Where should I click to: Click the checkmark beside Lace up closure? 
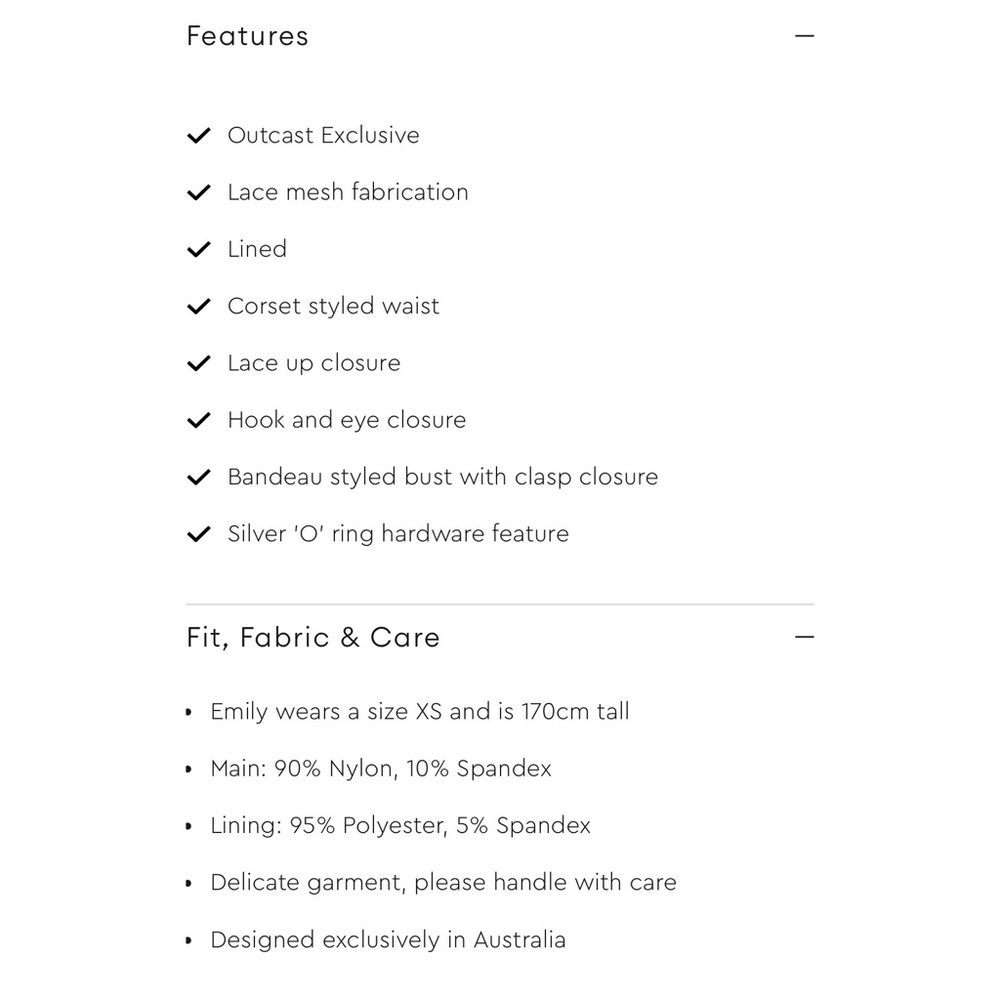pos(198,363)
